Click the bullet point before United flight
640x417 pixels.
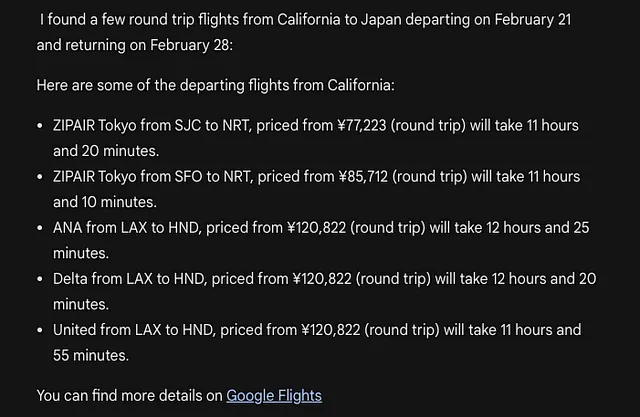(x=40, y=330)
